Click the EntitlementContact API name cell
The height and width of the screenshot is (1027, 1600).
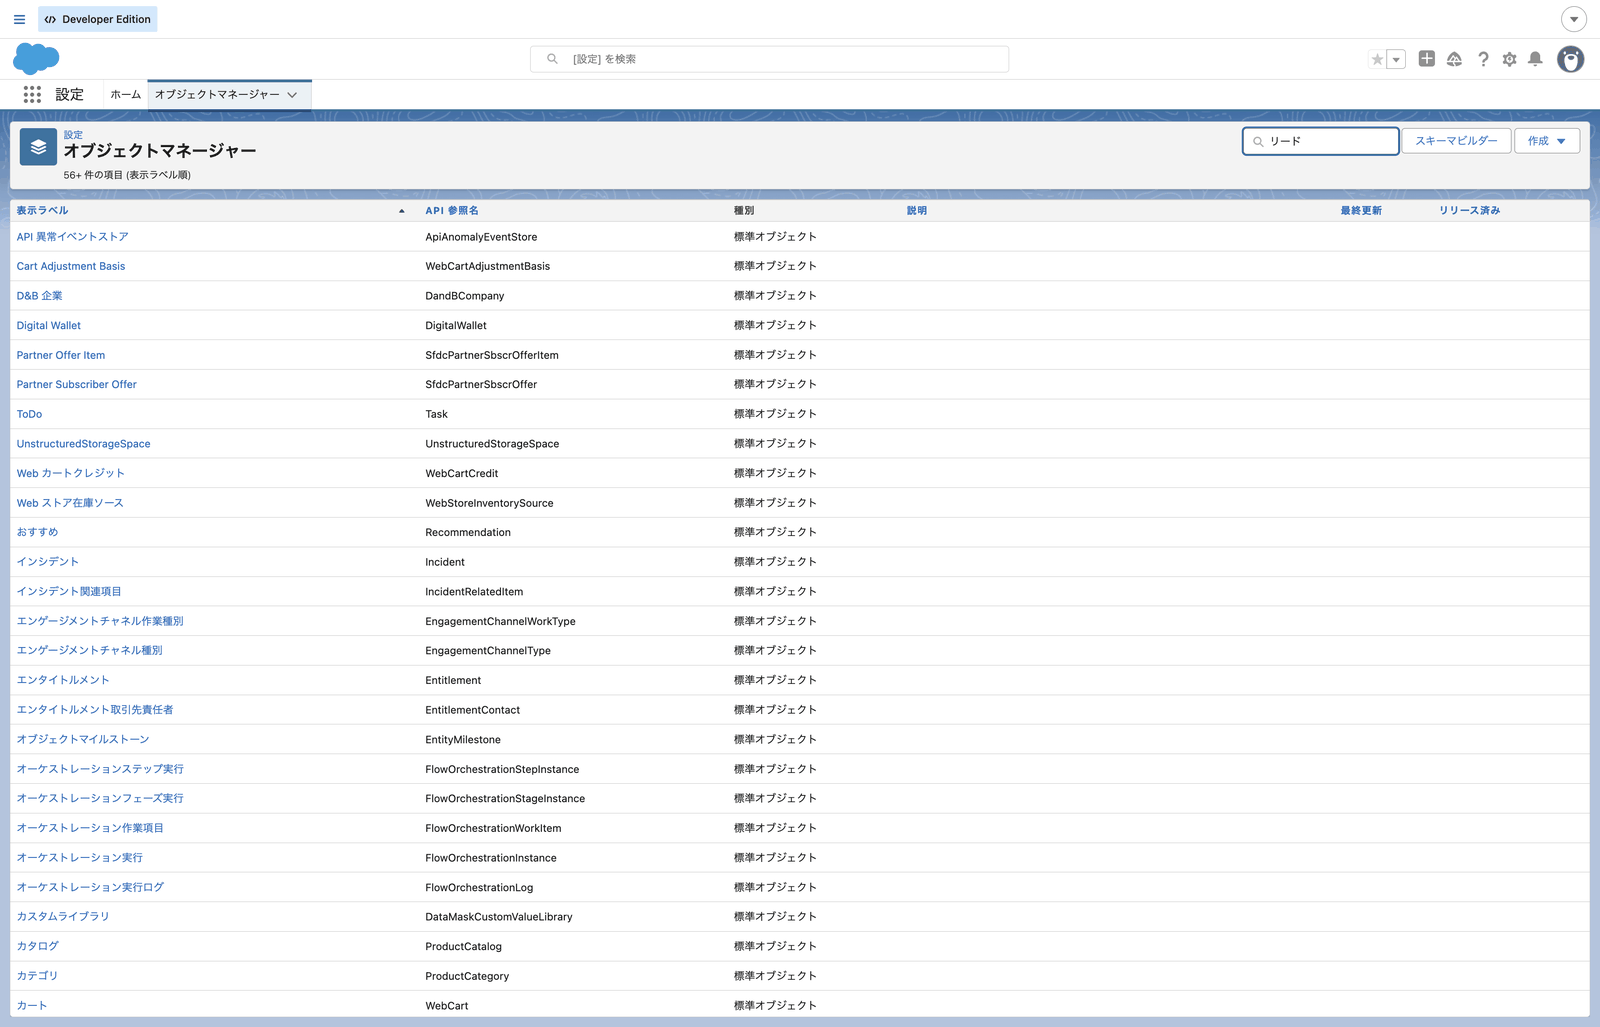tap(472, 710)
